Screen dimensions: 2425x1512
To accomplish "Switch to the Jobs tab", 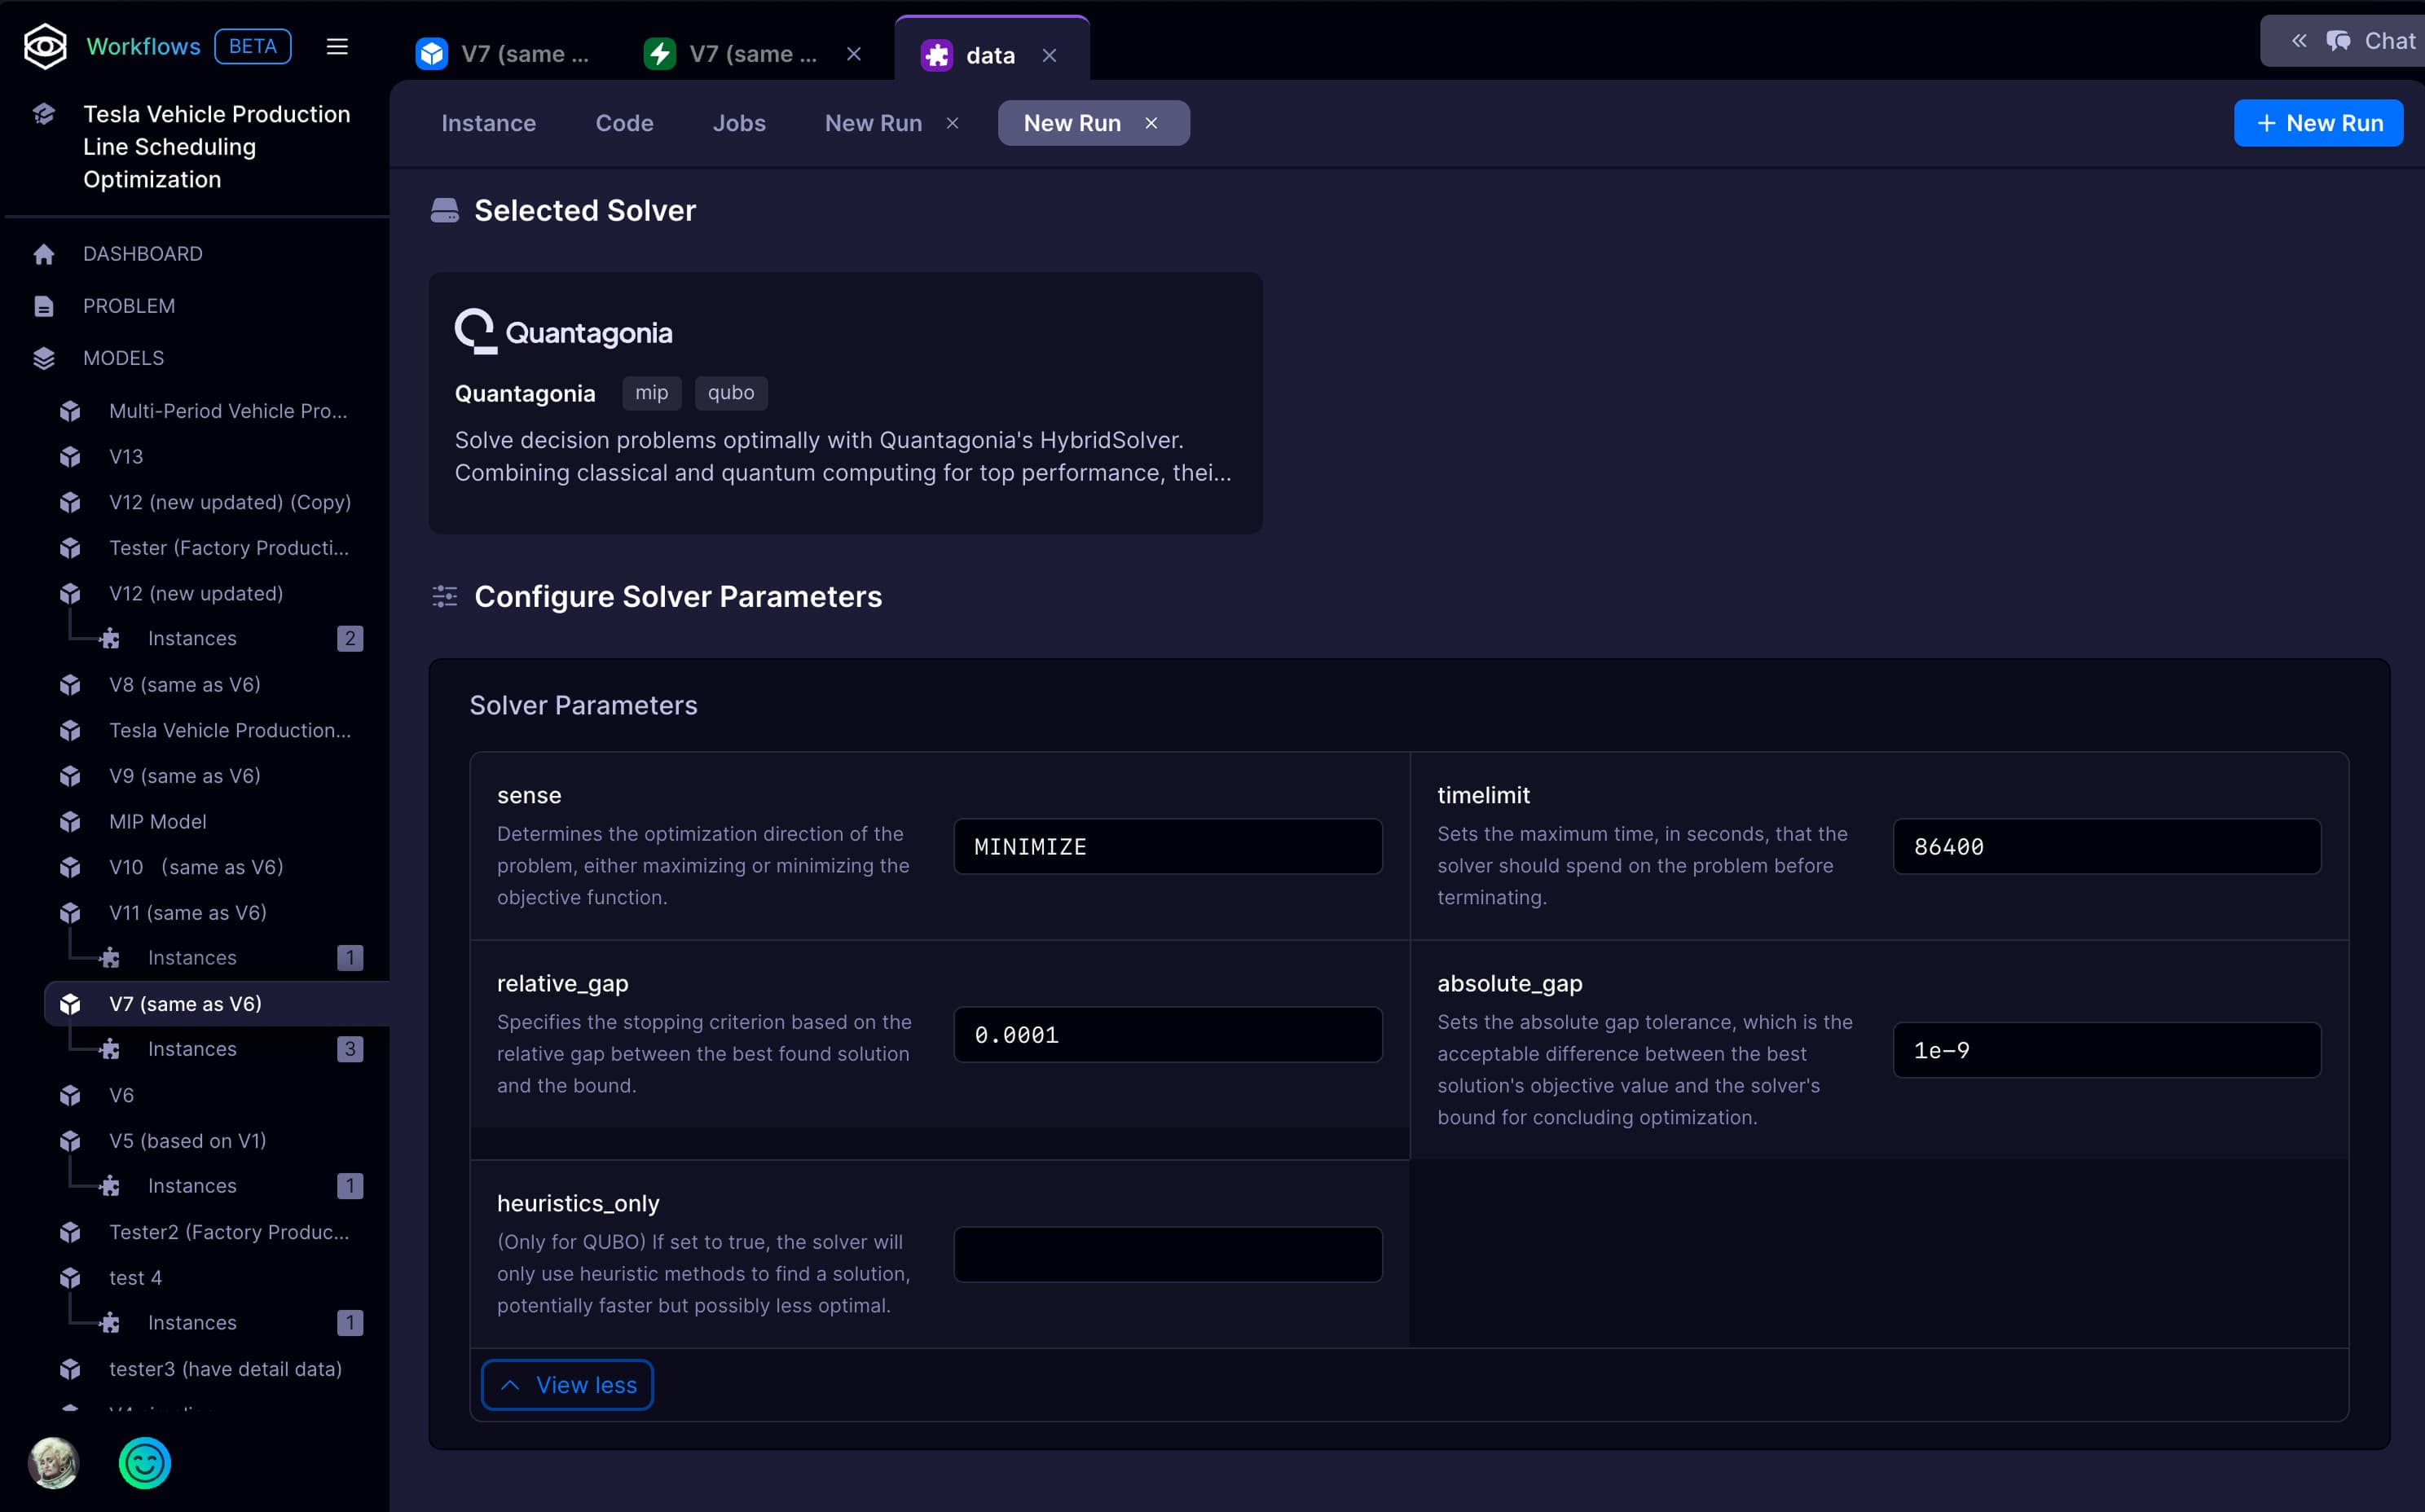I will pos(739,123).
